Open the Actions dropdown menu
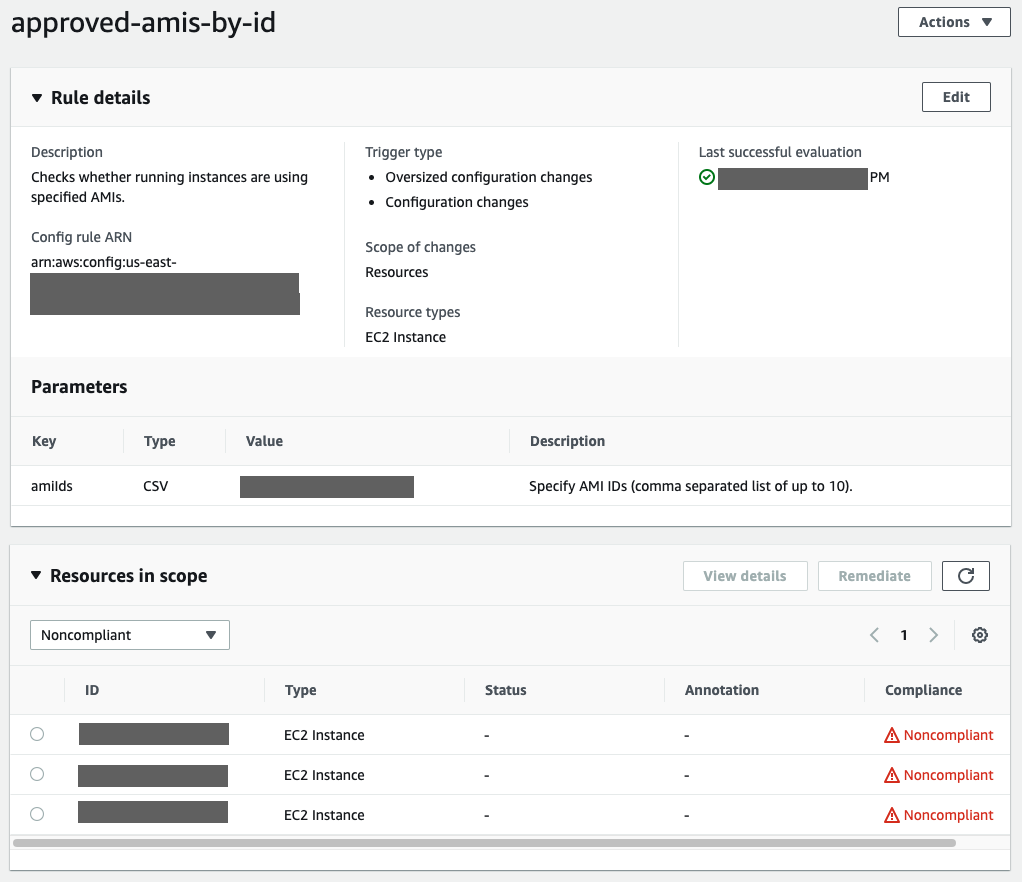This screenshot has width=1022, height=882. click(x=952, y=21)
